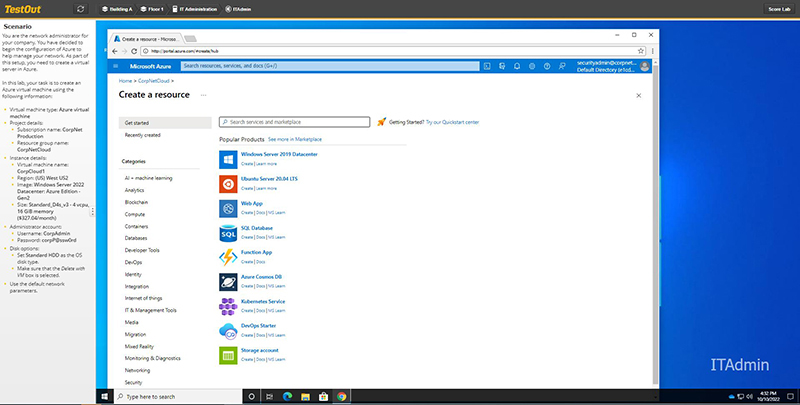Click MS Learn under Kubernetes Service
This screenshot has width=800, height=405.
(x=277, y=311)
